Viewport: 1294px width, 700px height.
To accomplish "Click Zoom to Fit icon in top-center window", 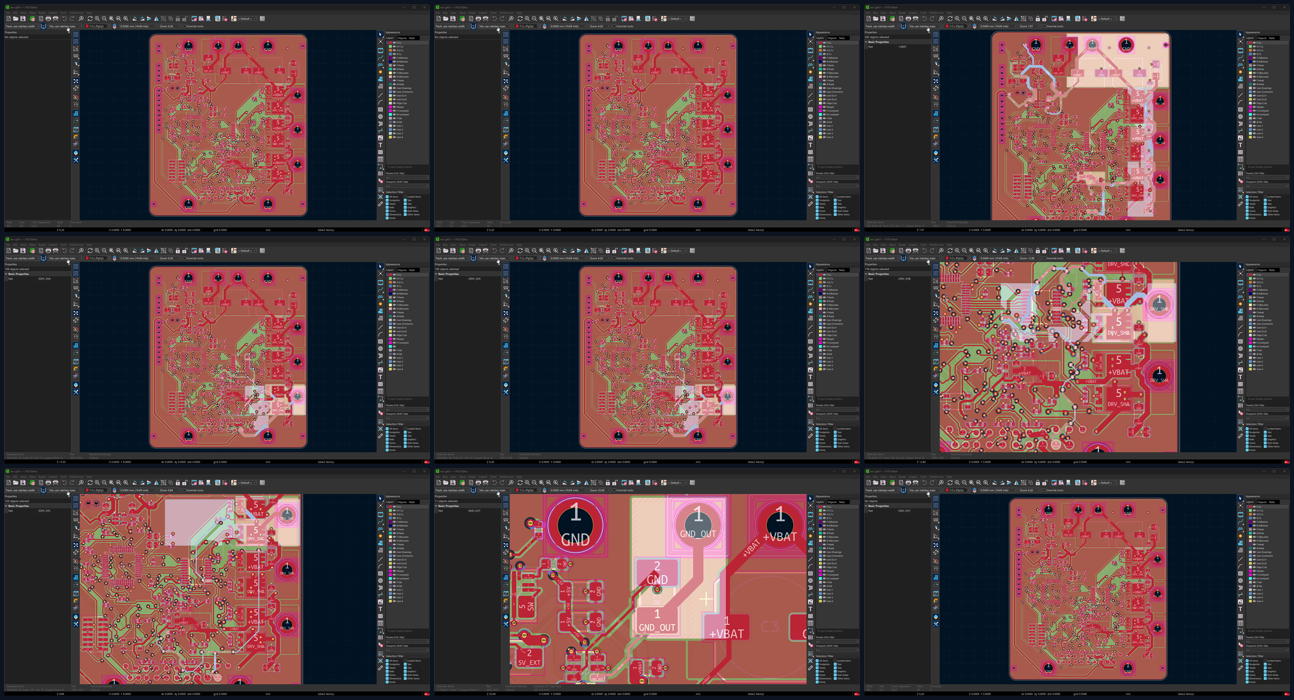I will (541, 18).
